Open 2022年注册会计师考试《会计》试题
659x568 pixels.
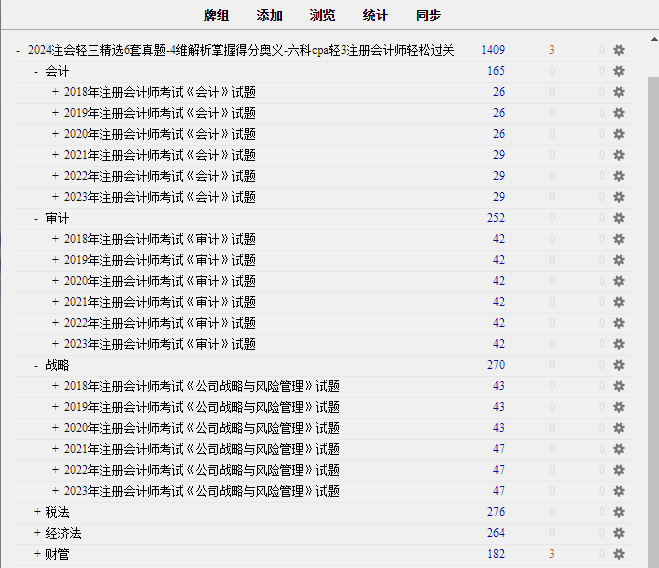tap(160, 177)
